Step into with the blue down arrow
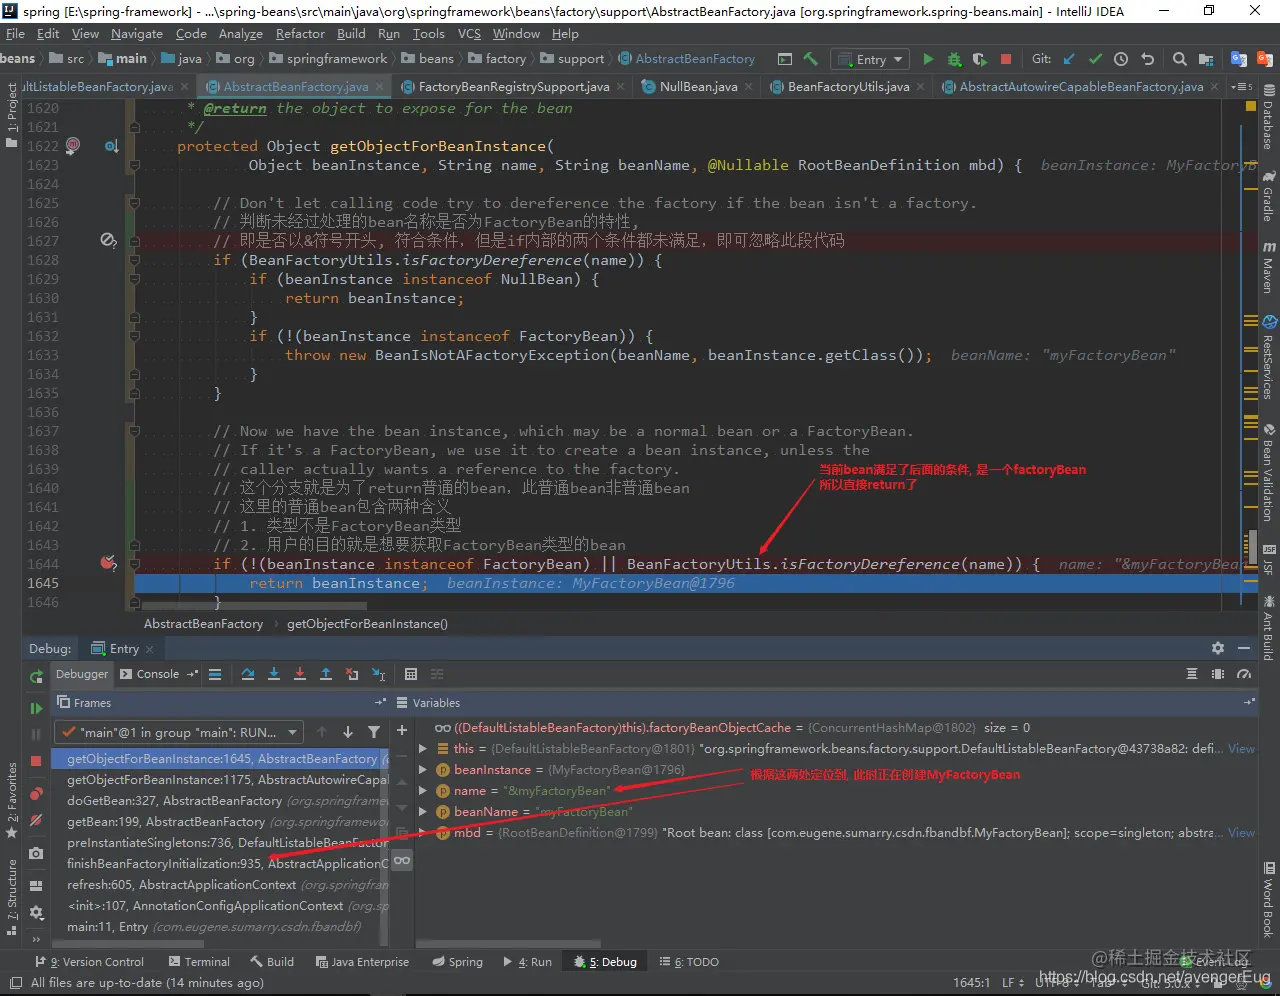 click(274, 674)
